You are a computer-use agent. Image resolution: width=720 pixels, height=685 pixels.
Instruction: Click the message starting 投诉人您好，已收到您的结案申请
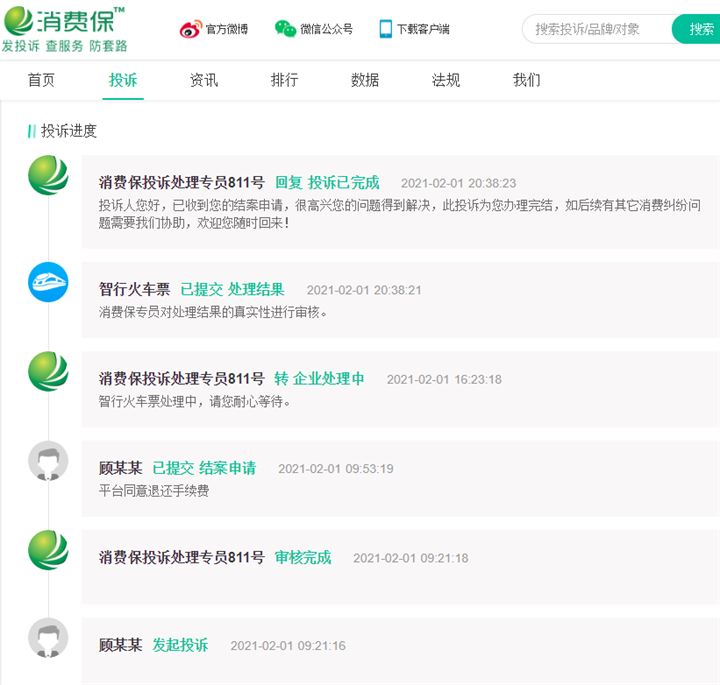[399, 214]
